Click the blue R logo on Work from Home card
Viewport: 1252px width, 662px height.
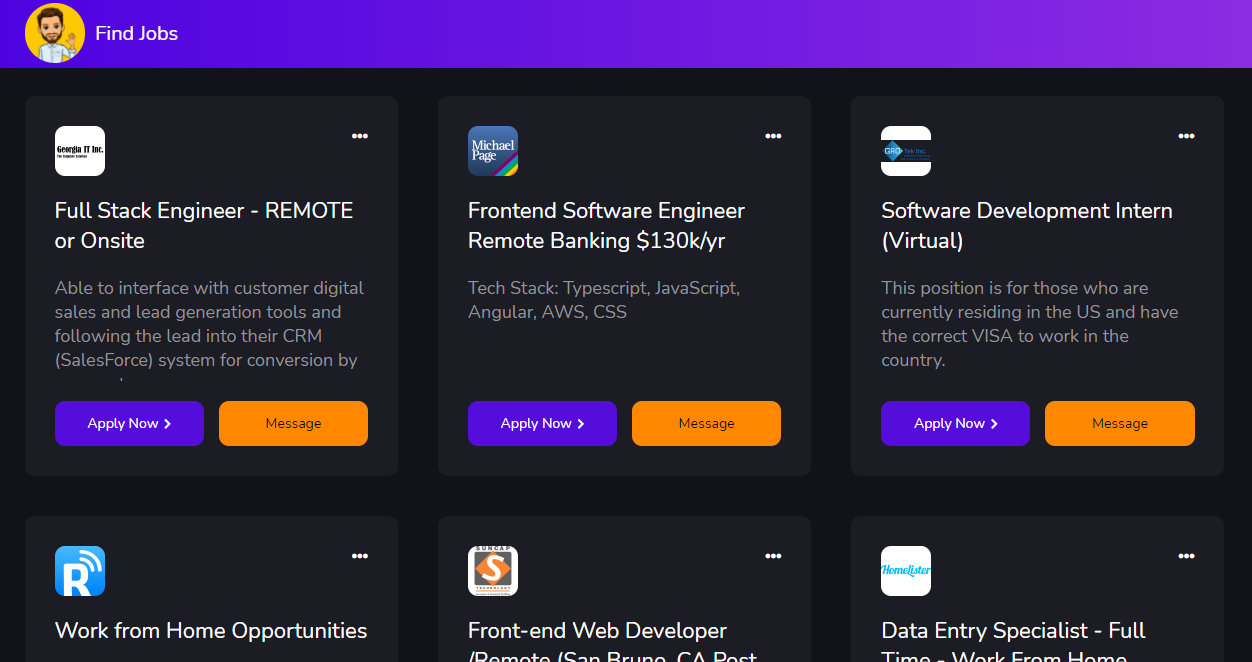(x=80, y=571)
